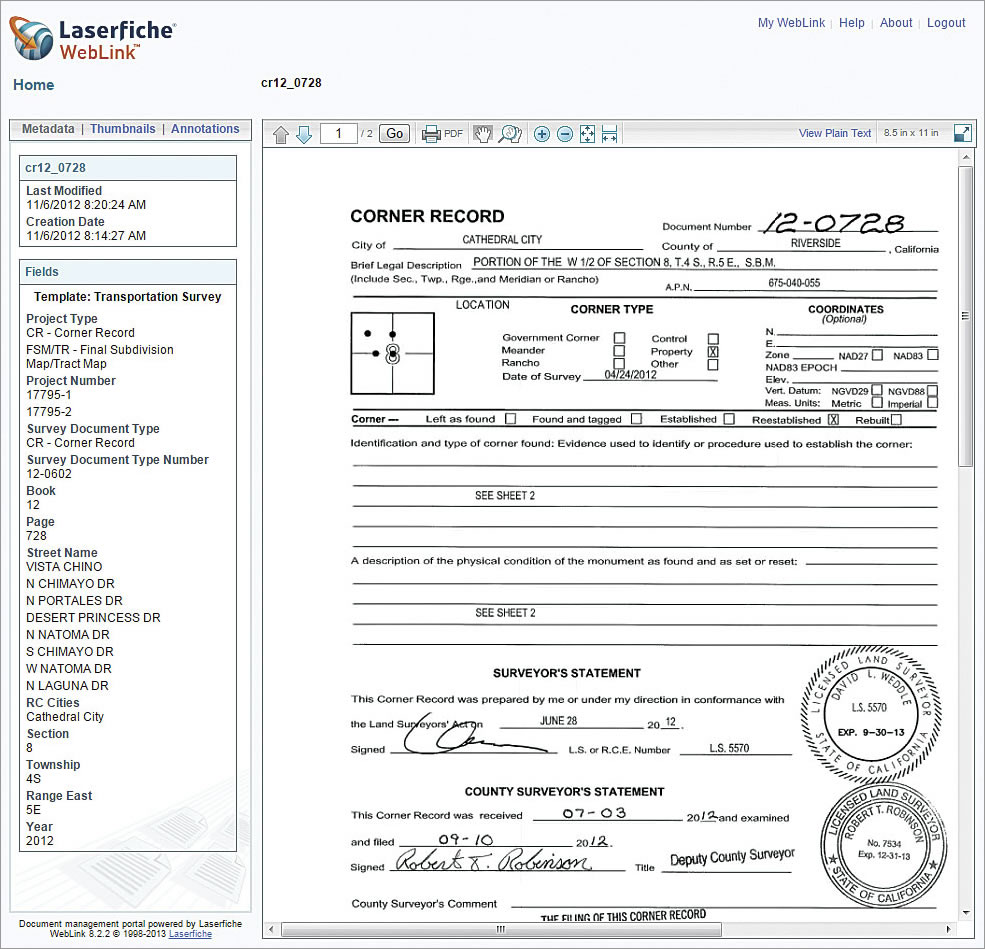Click the Township value 4S
The width and height of the screenshot is (985, 949).
33,779
